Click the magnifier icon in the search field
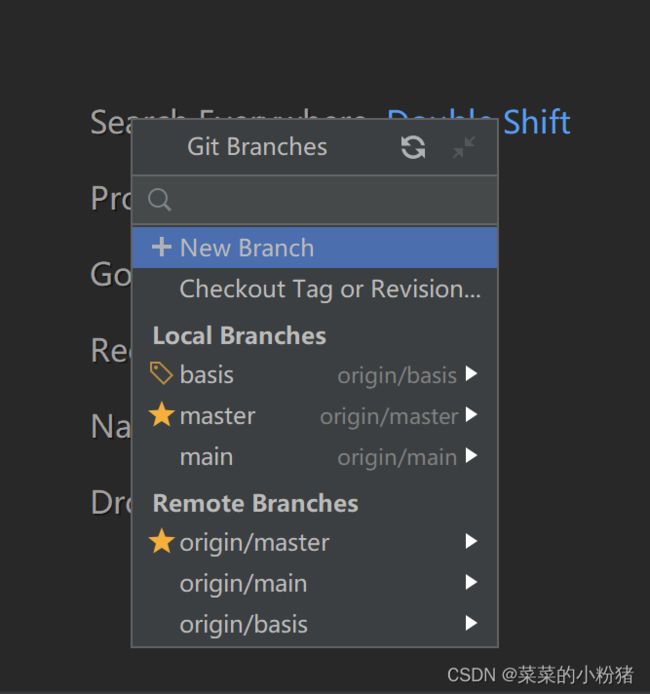650x694 pixels. 159,200
